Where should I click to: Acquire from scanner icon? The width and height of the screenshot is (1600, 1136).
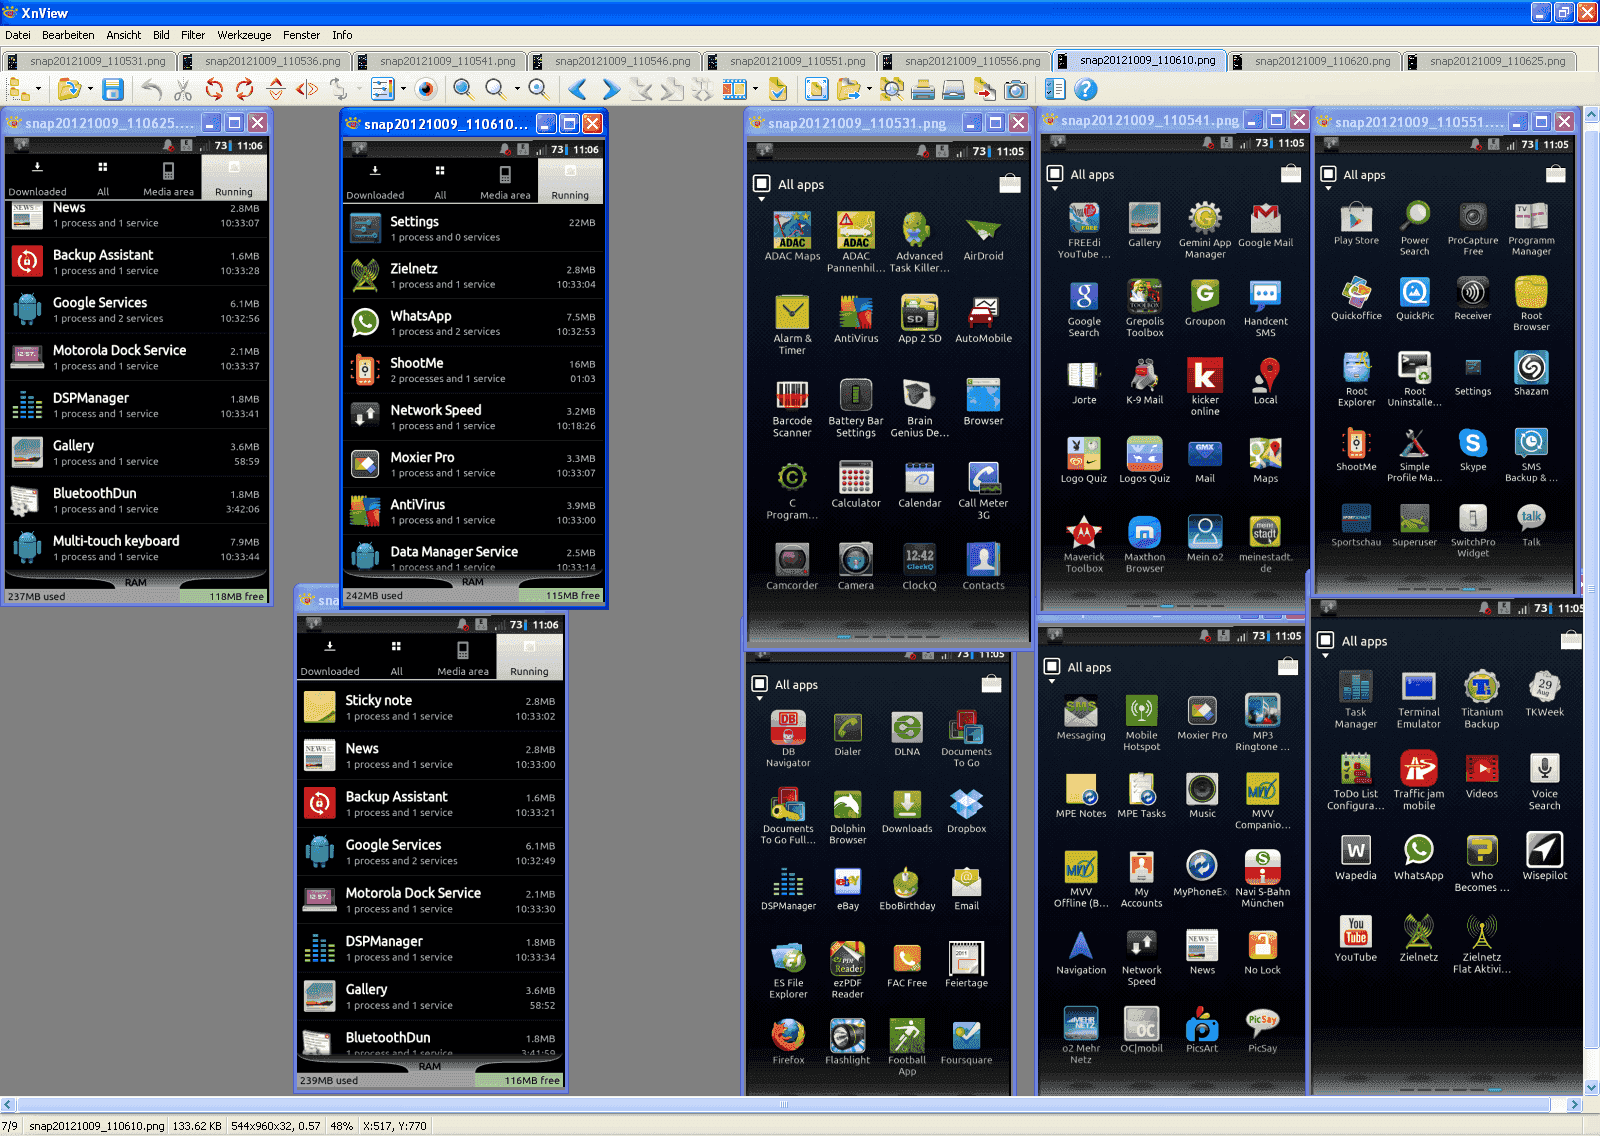[954, 90]
